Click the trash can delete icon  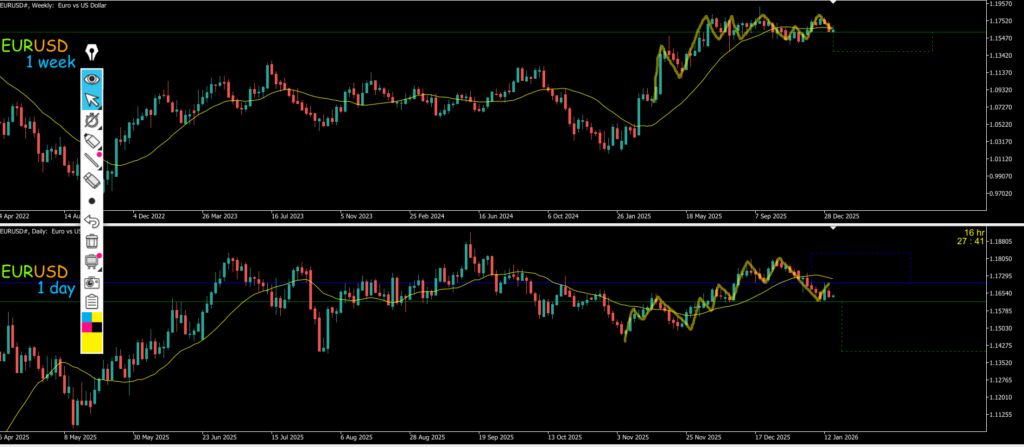(92, 241)
